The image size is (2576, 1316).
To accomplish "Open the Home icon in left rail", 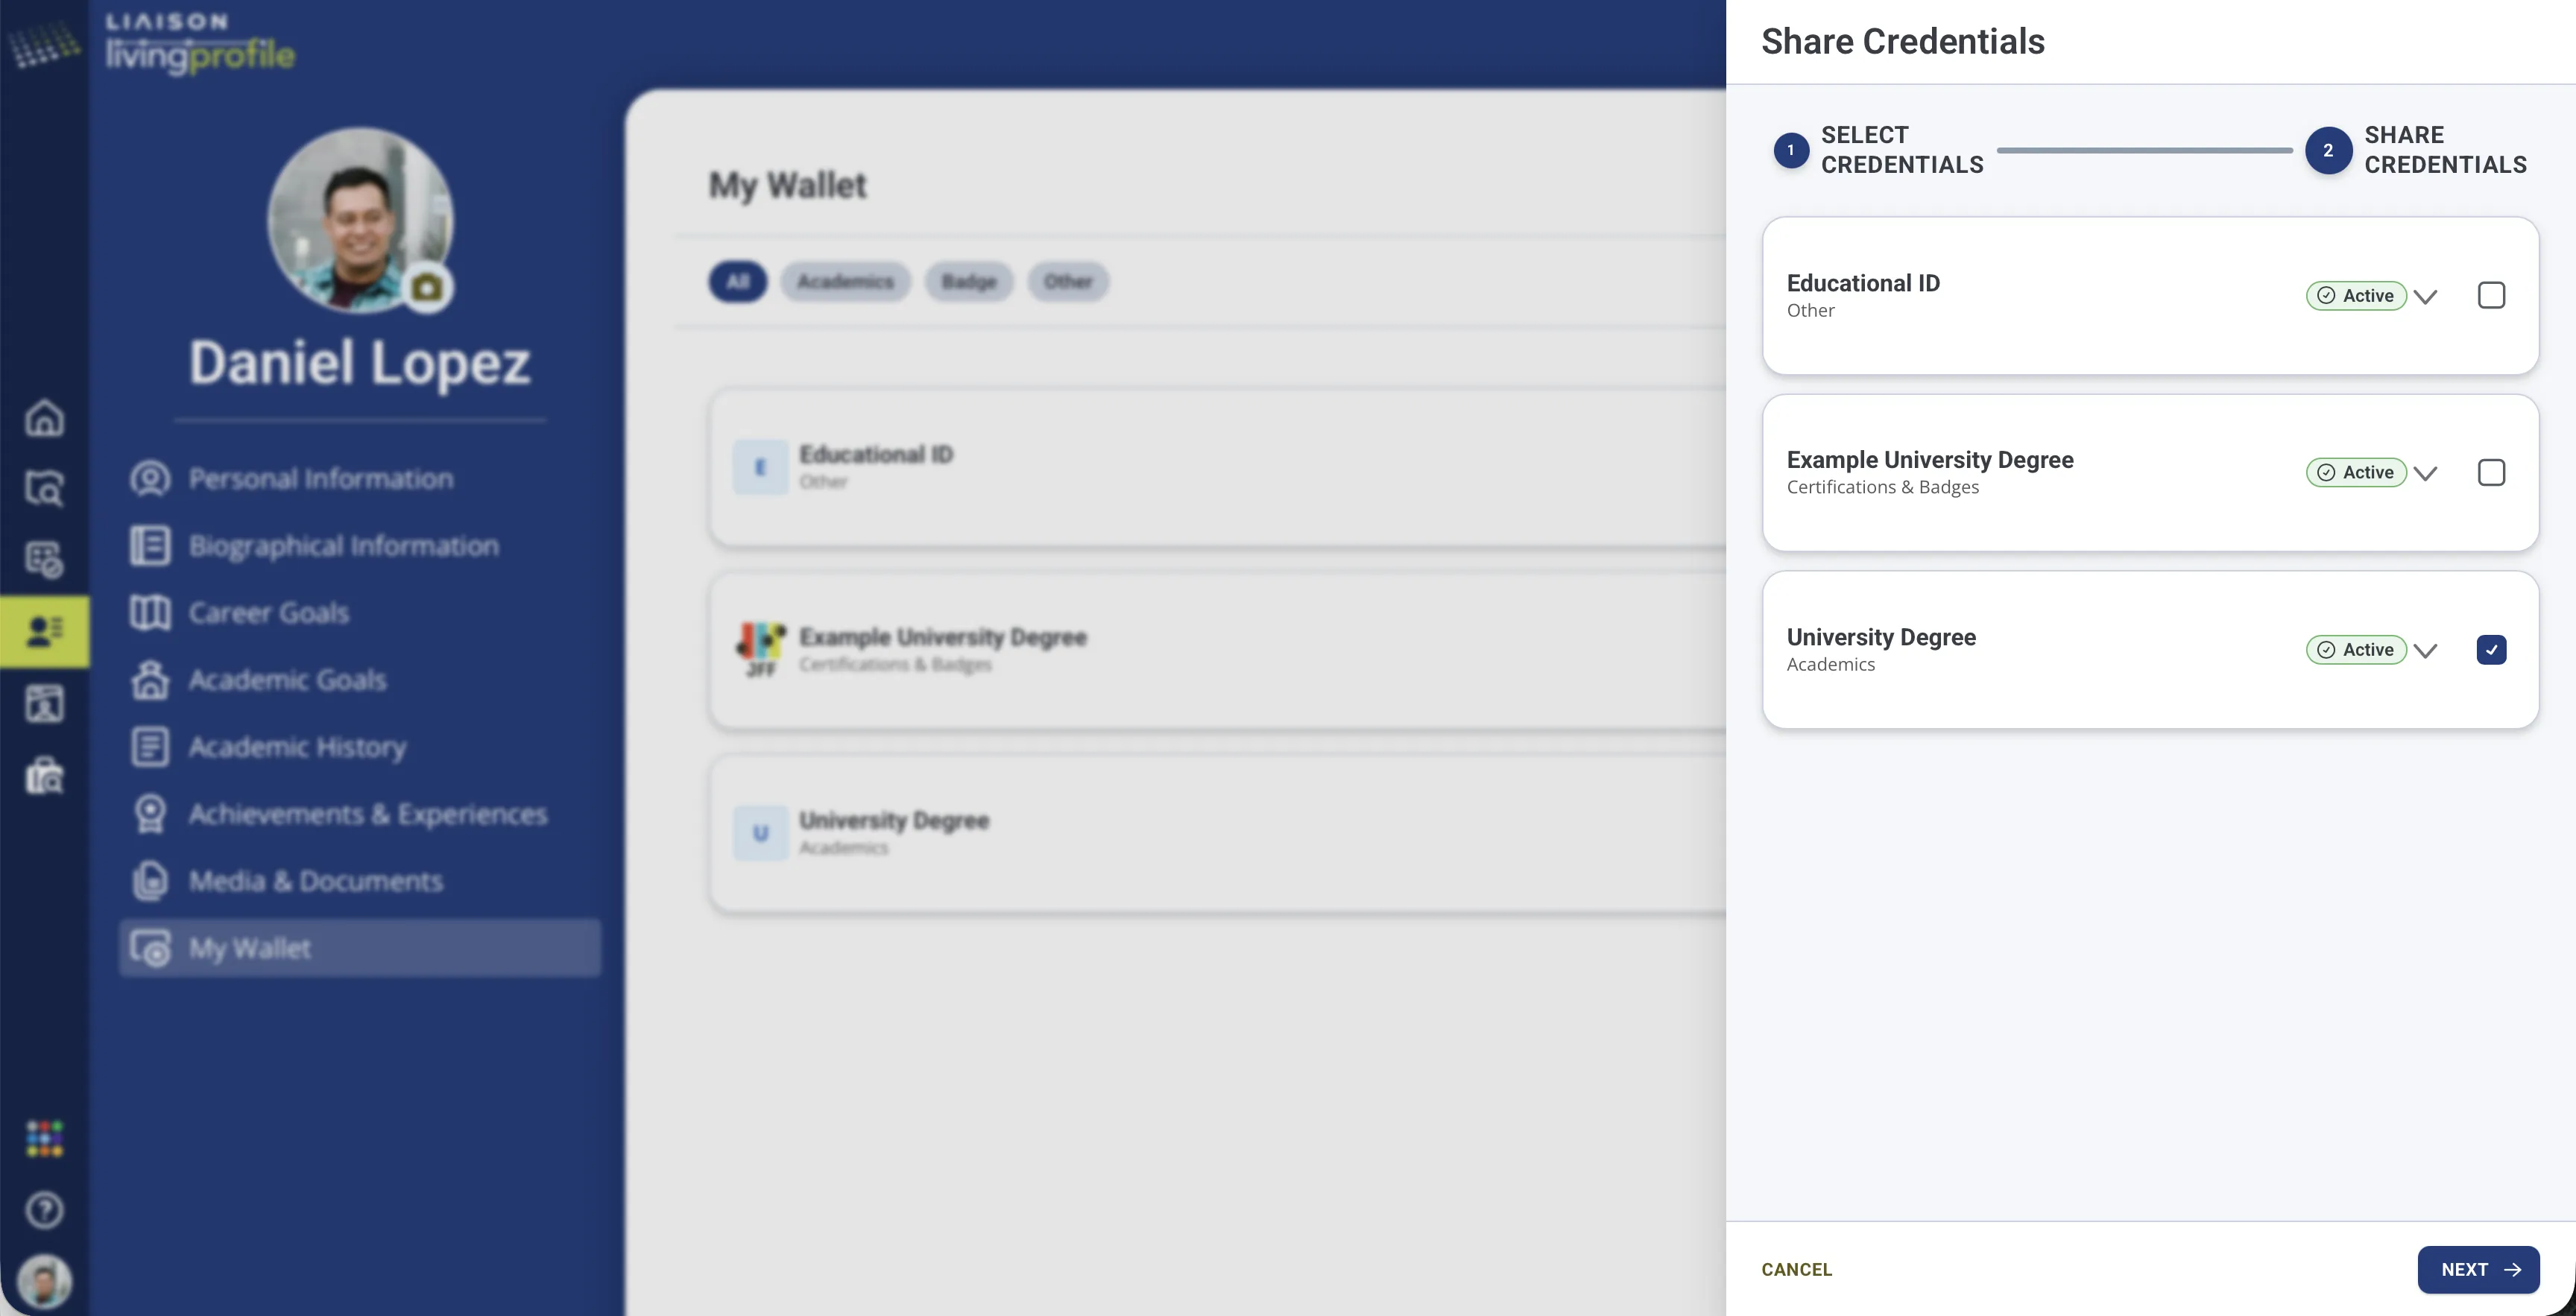I will [44, 418].
